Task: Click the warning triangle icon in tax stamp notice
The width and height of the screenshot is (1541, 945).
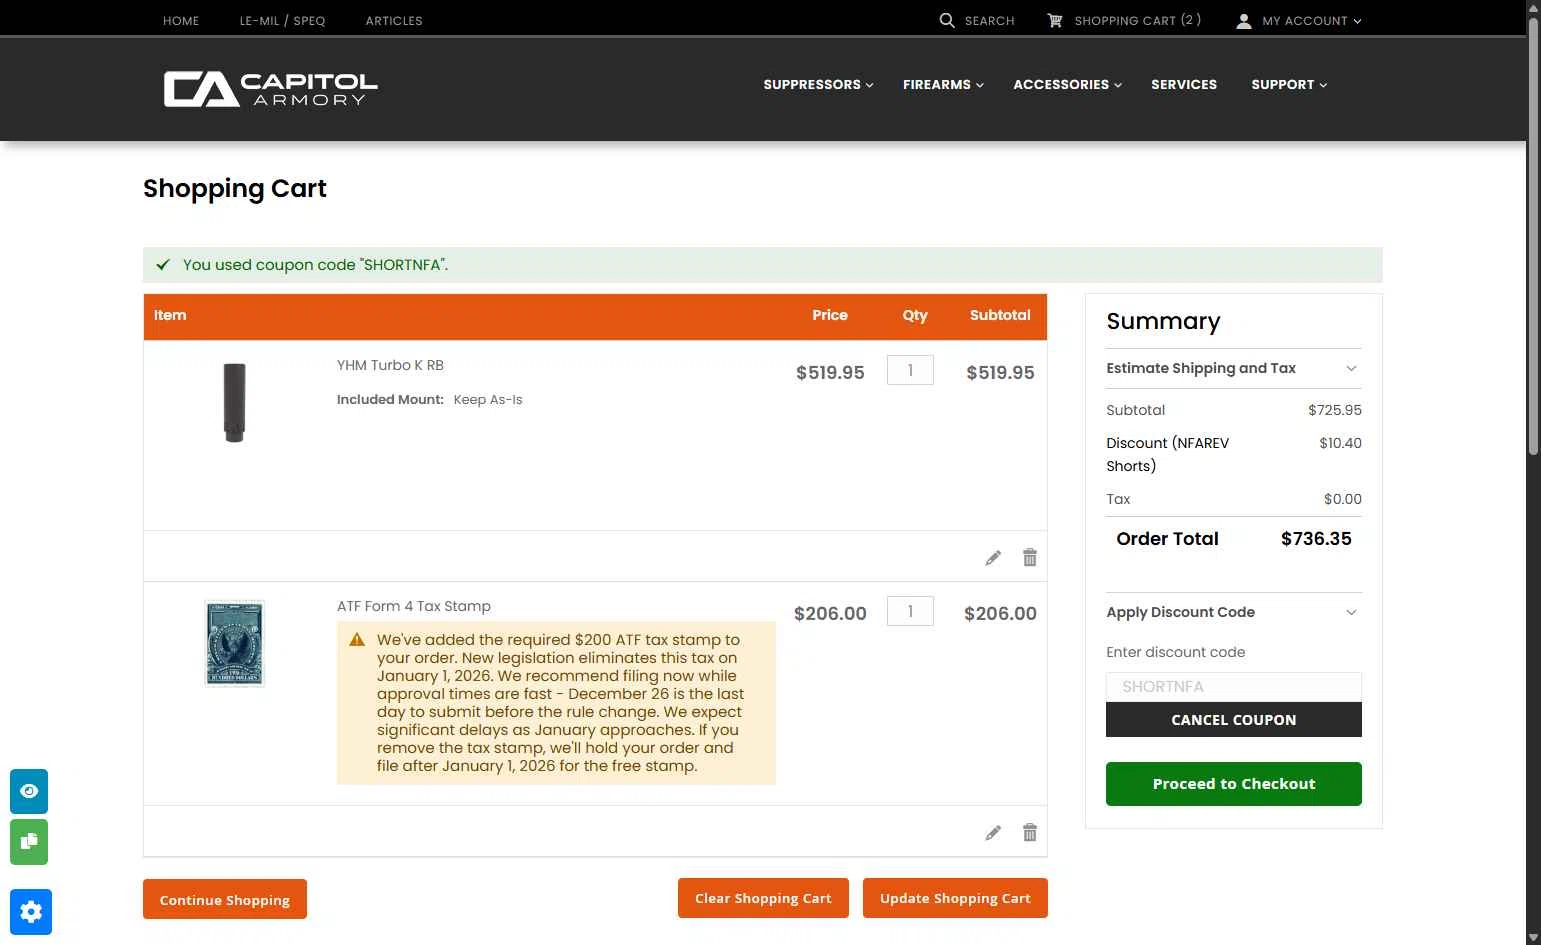Action: [x=357, y=639]
